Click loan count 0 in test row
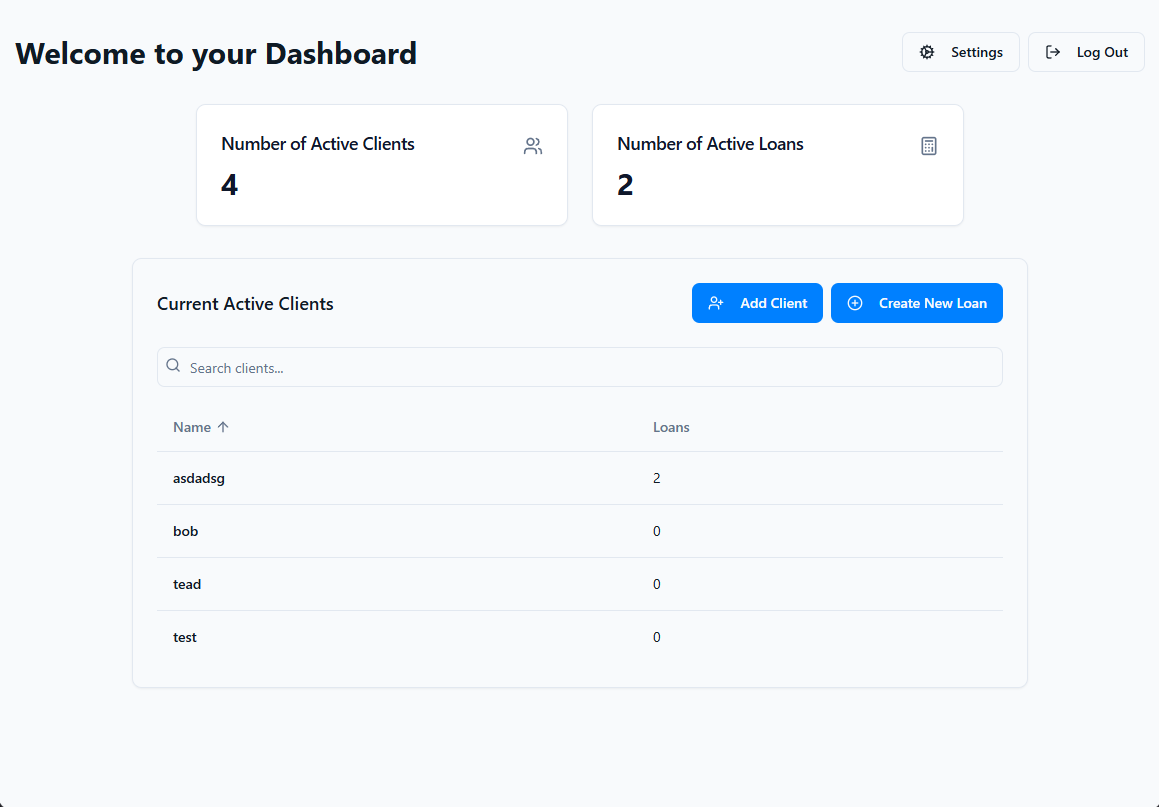This screenshot has width=1159, height=807. point(656,638)
